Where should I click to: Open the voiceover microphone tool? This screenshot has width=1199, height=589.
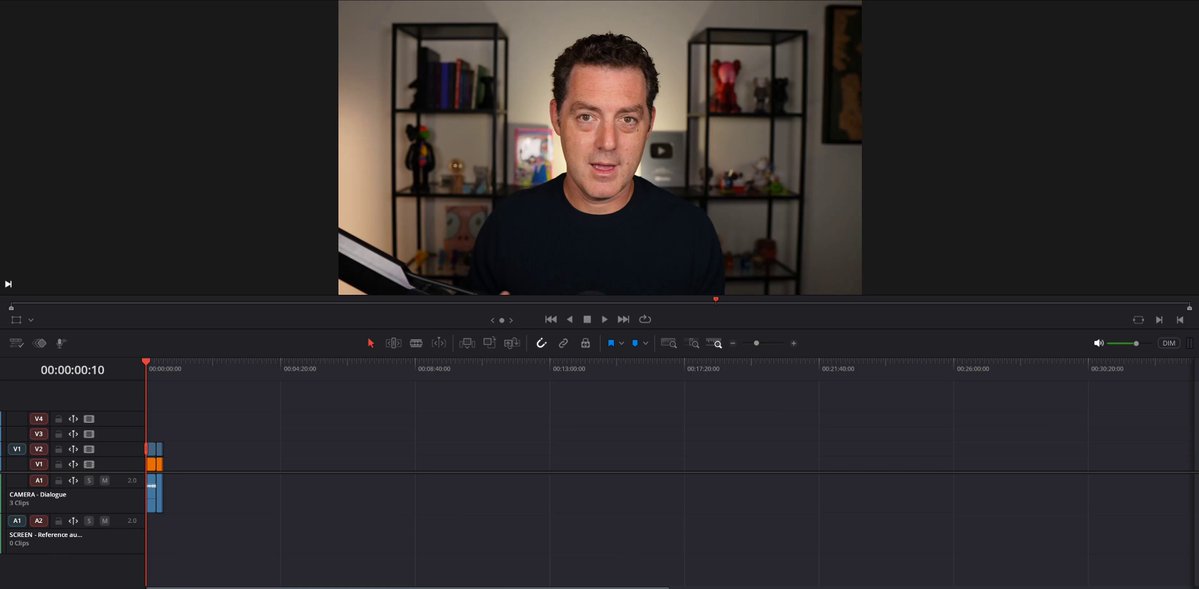pyautogui.click(x=60, y=343)
